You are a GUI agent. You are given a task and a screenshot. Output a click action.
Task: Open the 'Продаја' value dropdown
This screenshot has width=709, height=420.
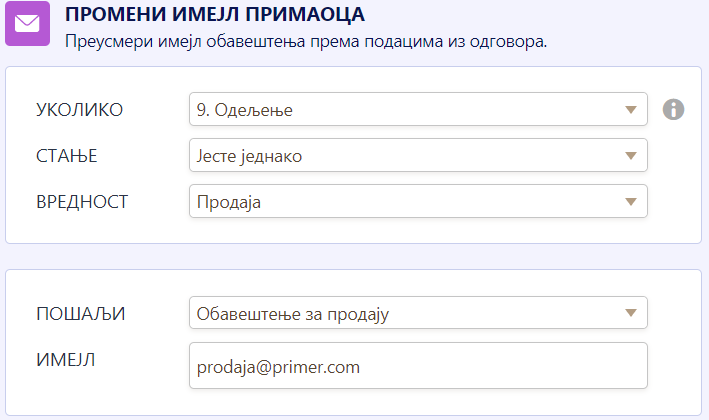click(400, 201)
